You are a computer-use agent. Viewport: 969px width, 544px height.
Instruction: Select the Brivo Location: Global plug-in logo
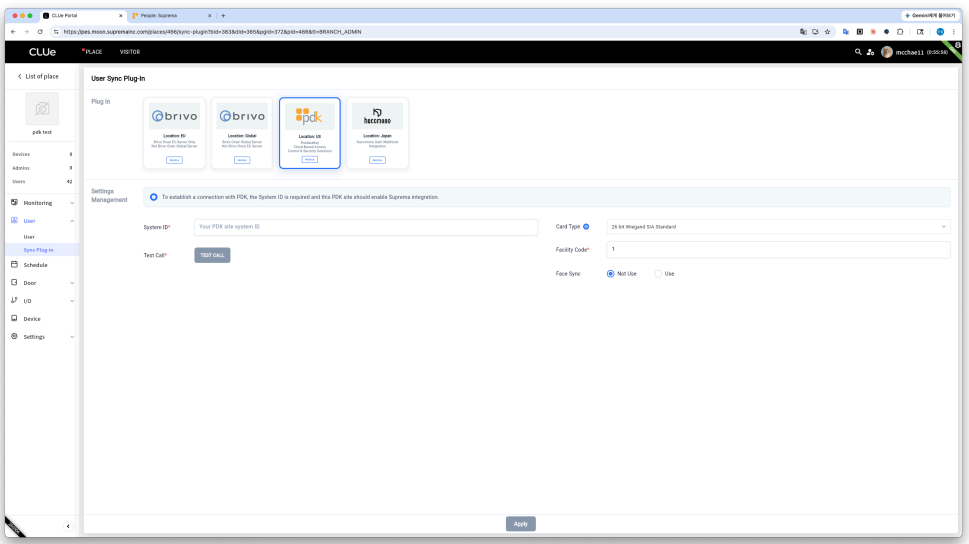[x=242, y=116]
